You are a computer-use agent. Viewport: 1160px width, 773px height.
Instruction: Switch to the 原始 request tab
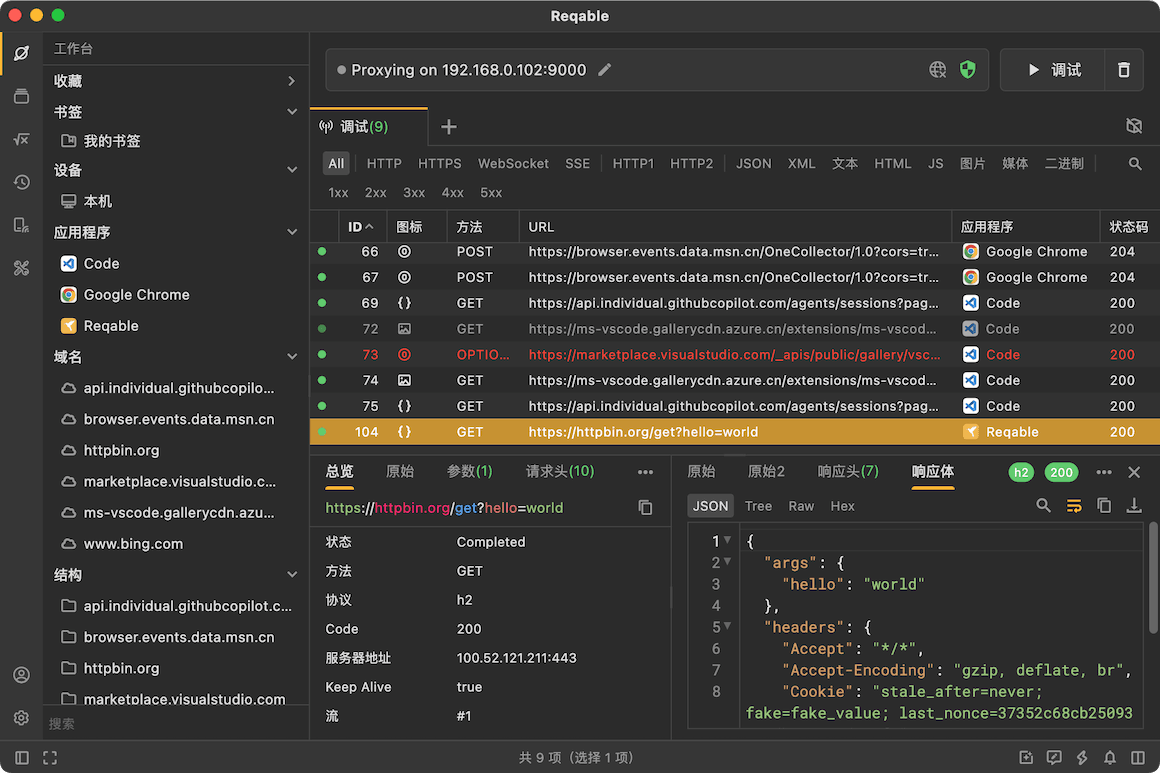(399, 472)
